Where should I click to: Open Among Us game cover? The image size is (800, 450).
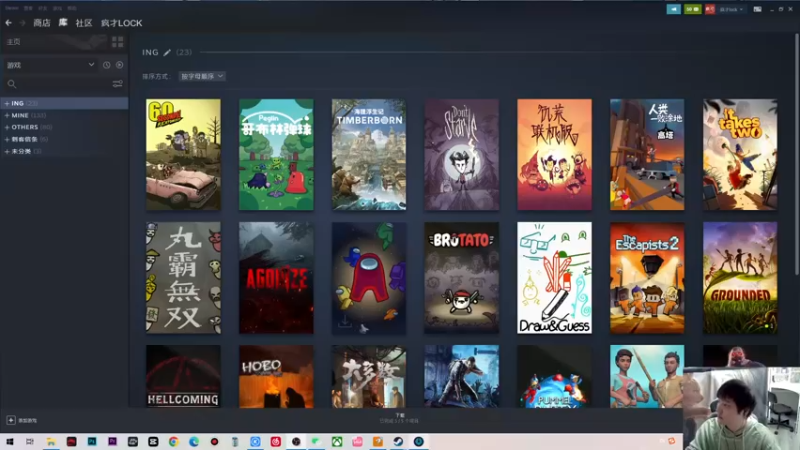[x=369, y=278]
